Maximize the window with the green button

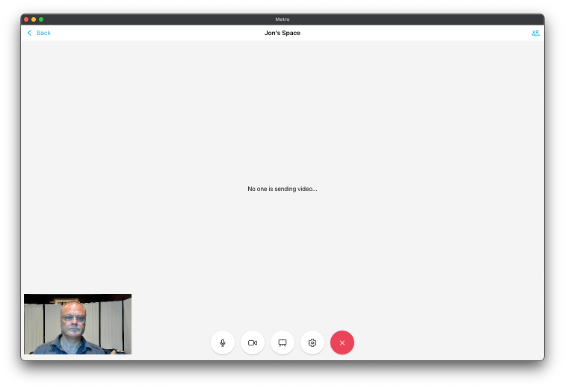pyautogui.click(x=41, y=19)
